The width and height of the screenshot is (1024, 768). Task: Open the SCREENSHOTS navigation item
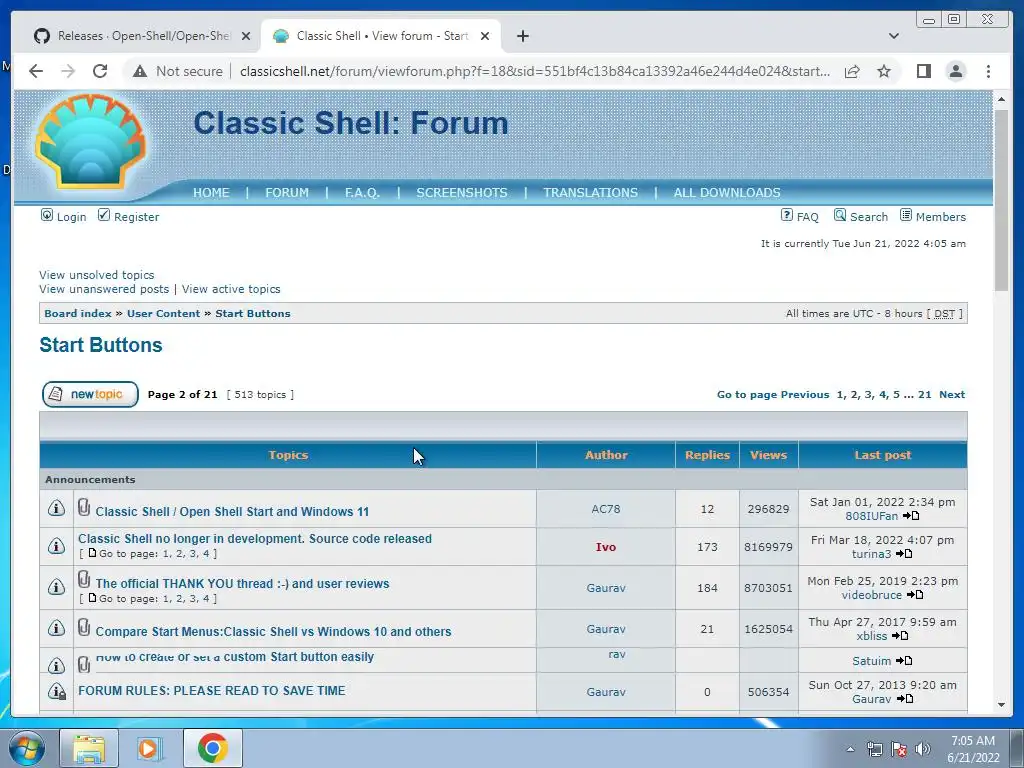coord(462,193)
